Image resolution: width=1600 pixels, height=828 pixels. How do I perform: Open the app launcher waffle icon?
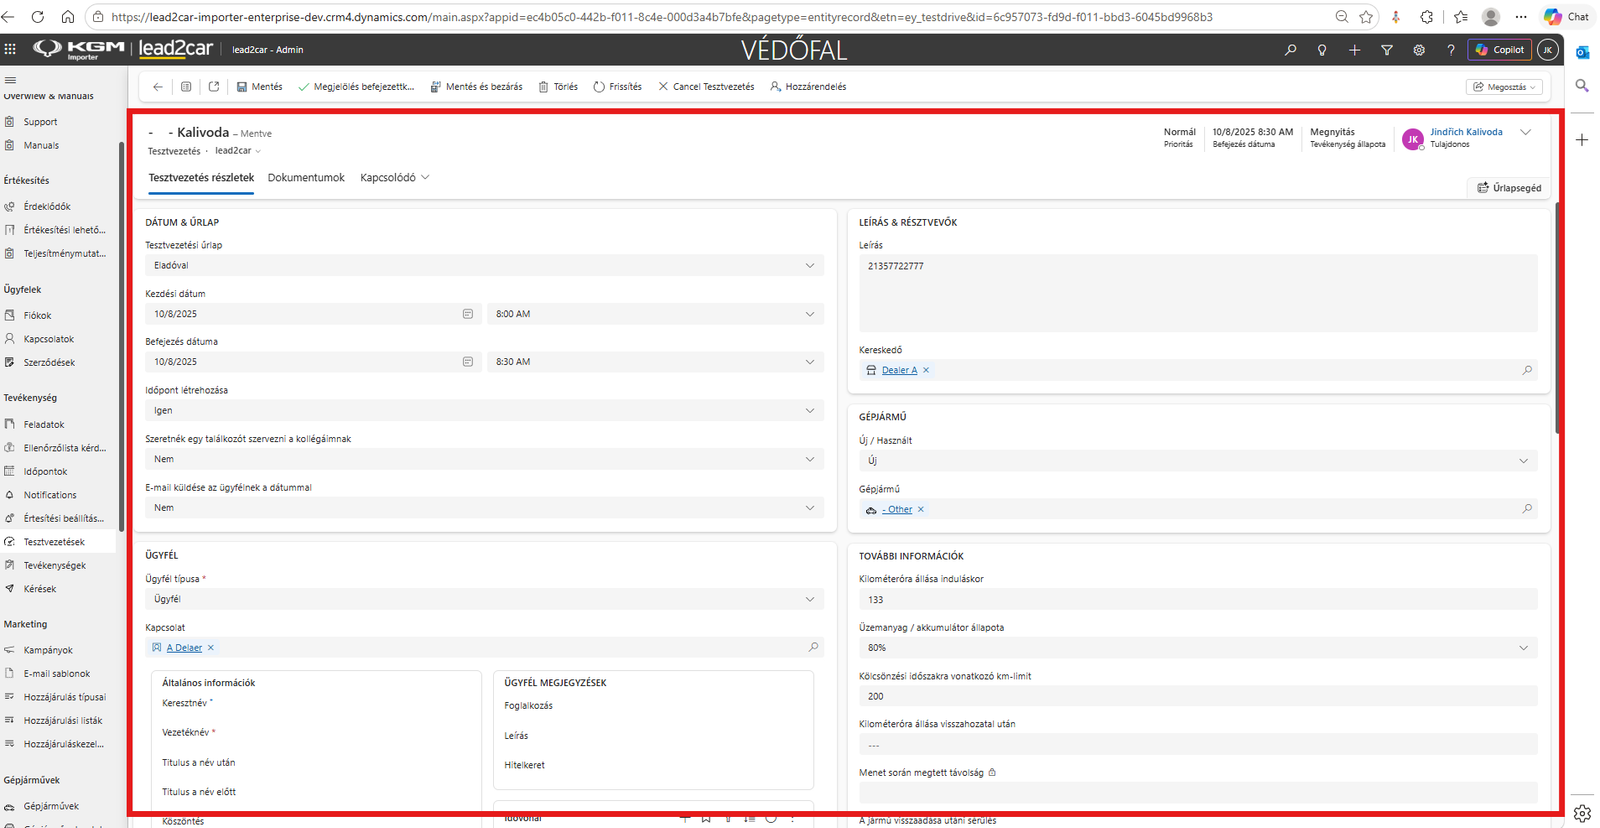tap(10, 49)
